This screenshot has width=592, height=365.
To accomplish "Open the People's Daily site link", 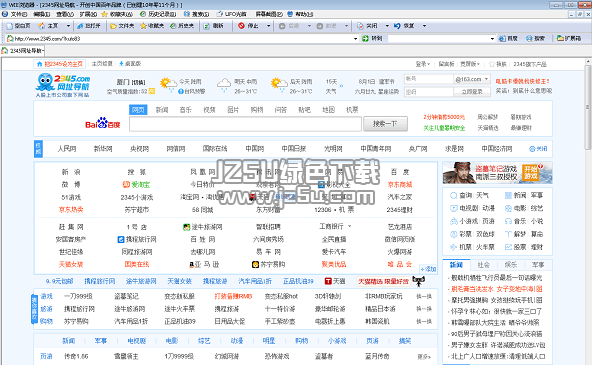I will [x=67, y=149].
